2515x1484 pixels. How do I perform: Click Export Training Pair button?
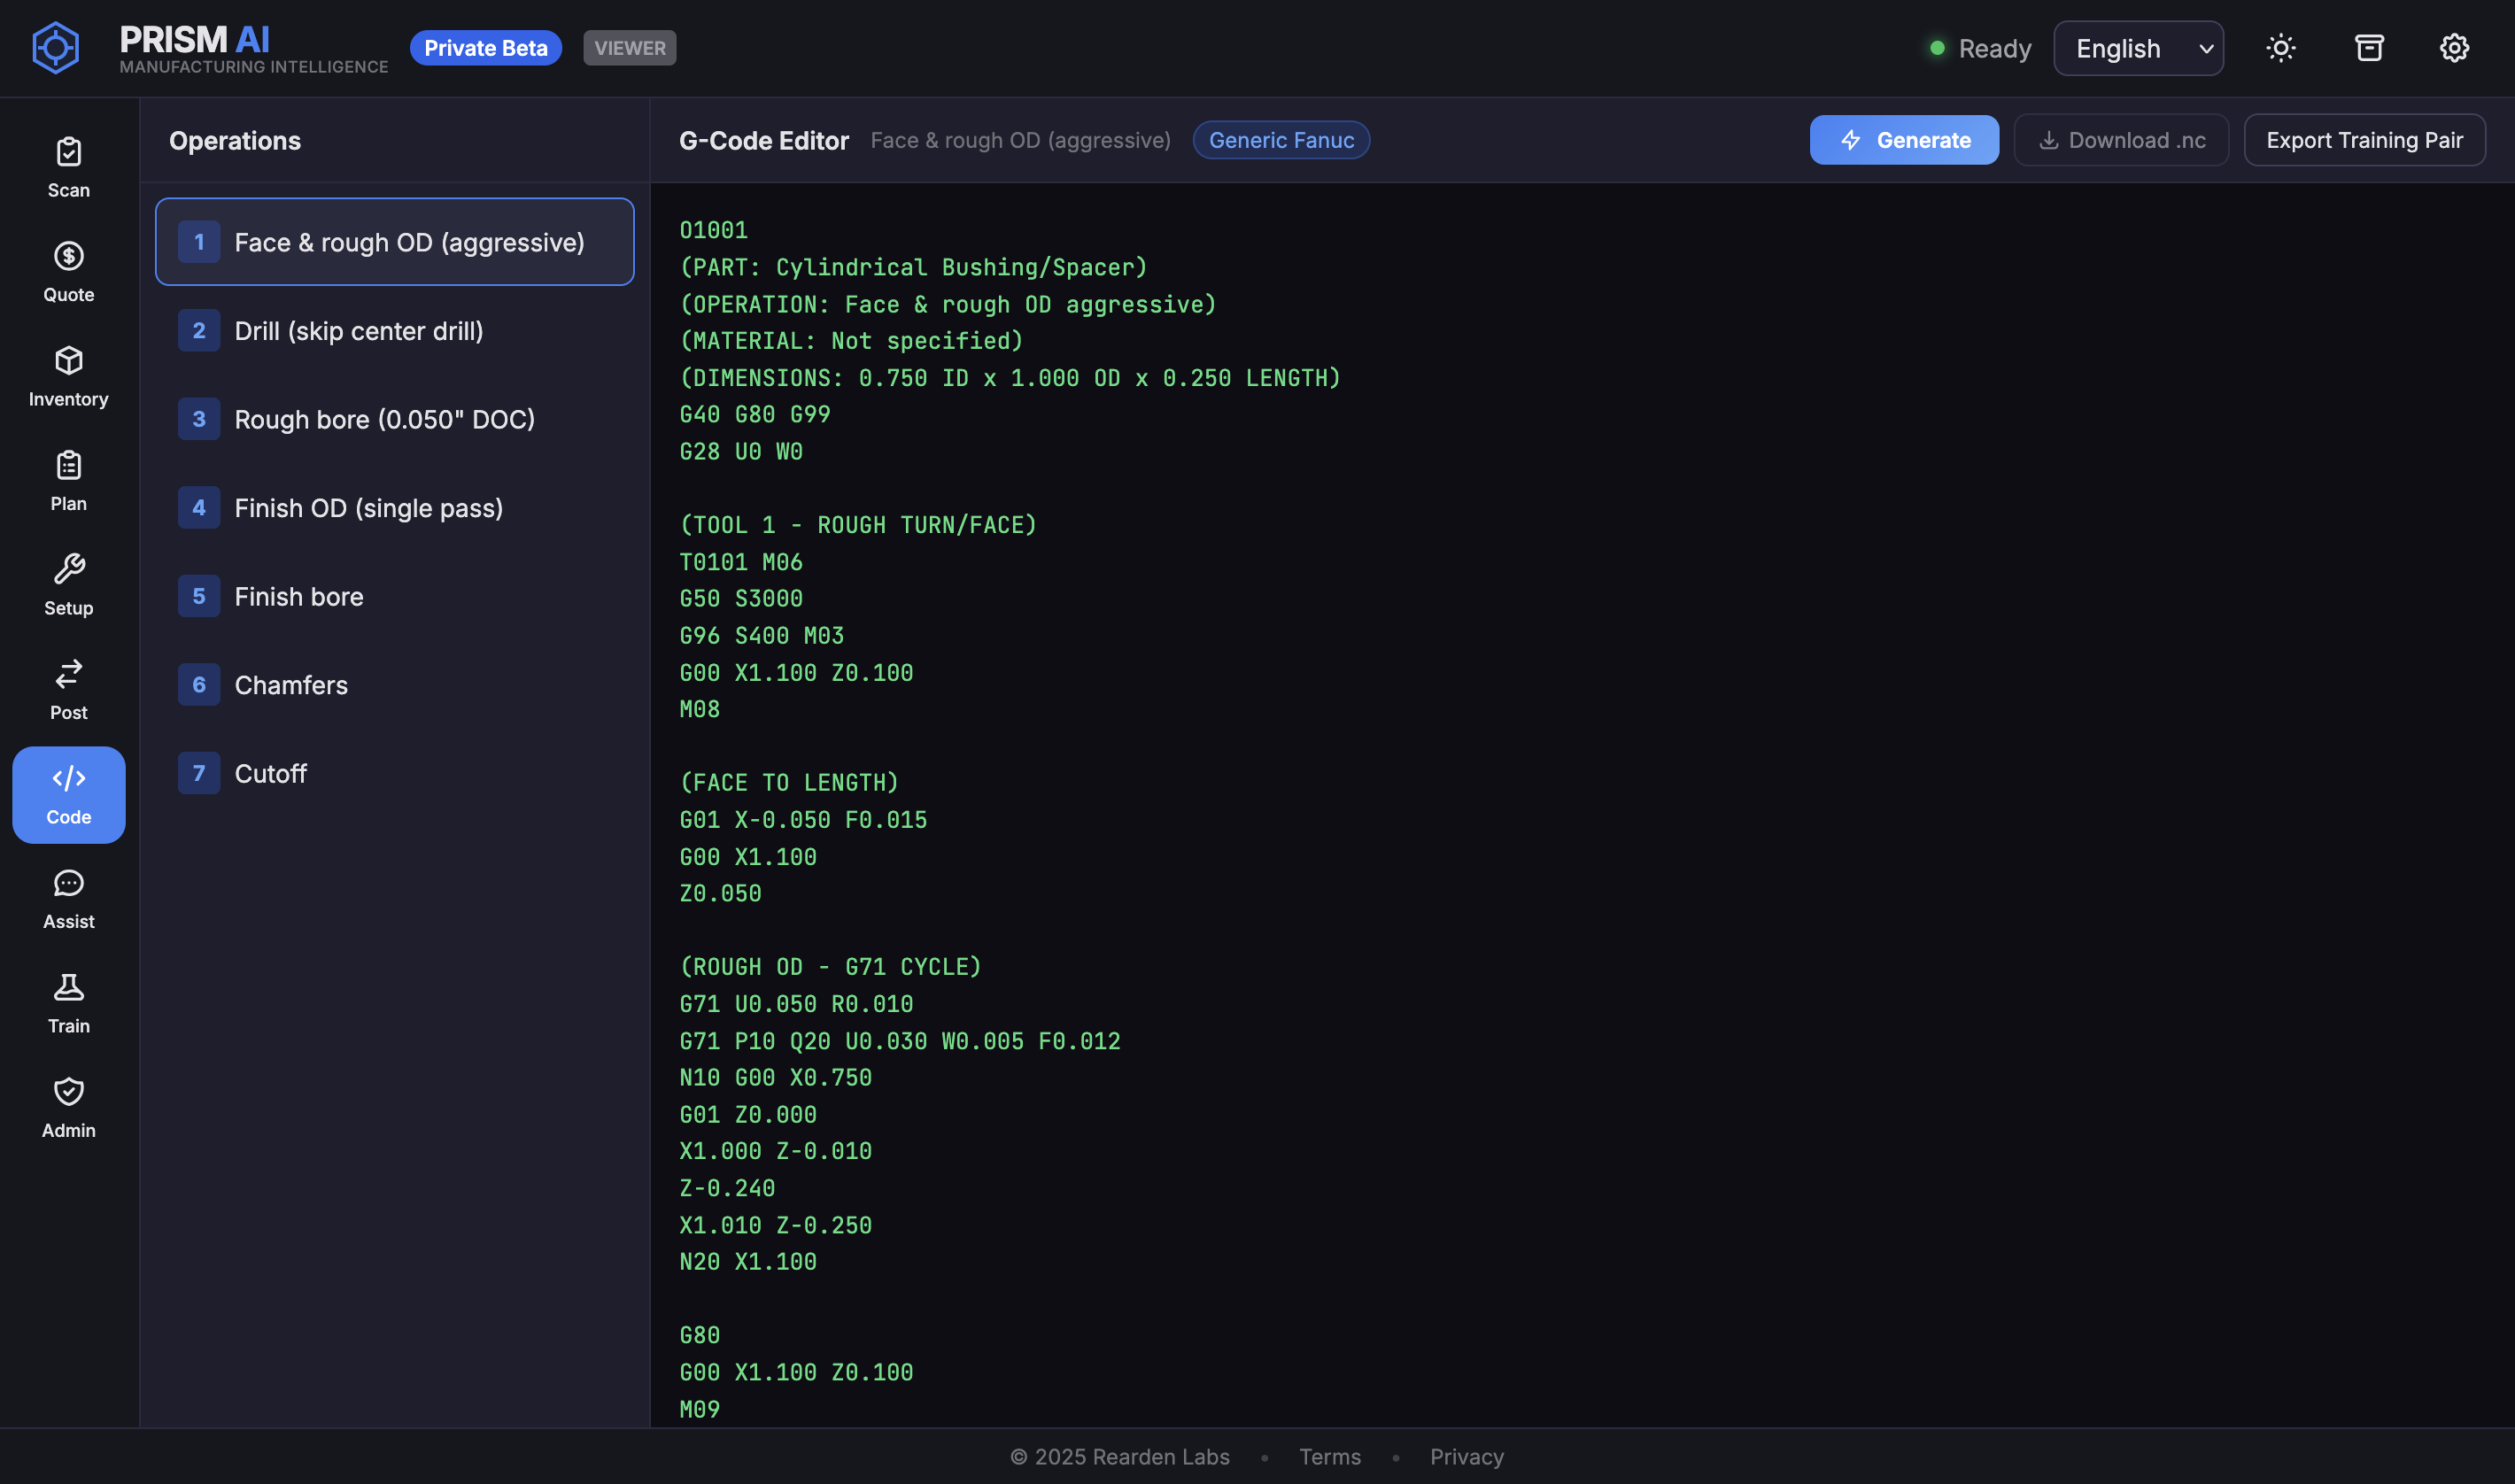click(x=2363, y=140)
